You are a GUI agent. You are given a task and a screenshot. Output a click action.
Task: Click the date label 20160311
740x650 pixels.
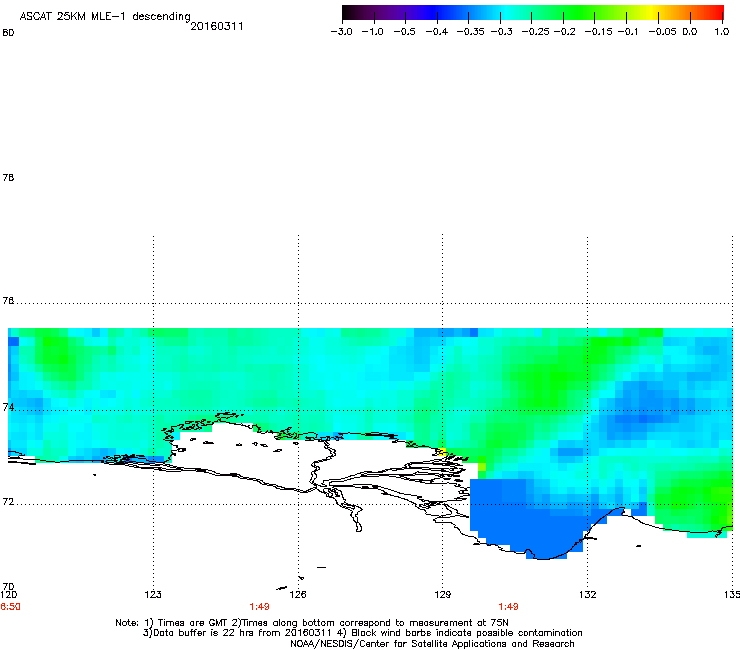pyautogui.click(x=217, y=26)
